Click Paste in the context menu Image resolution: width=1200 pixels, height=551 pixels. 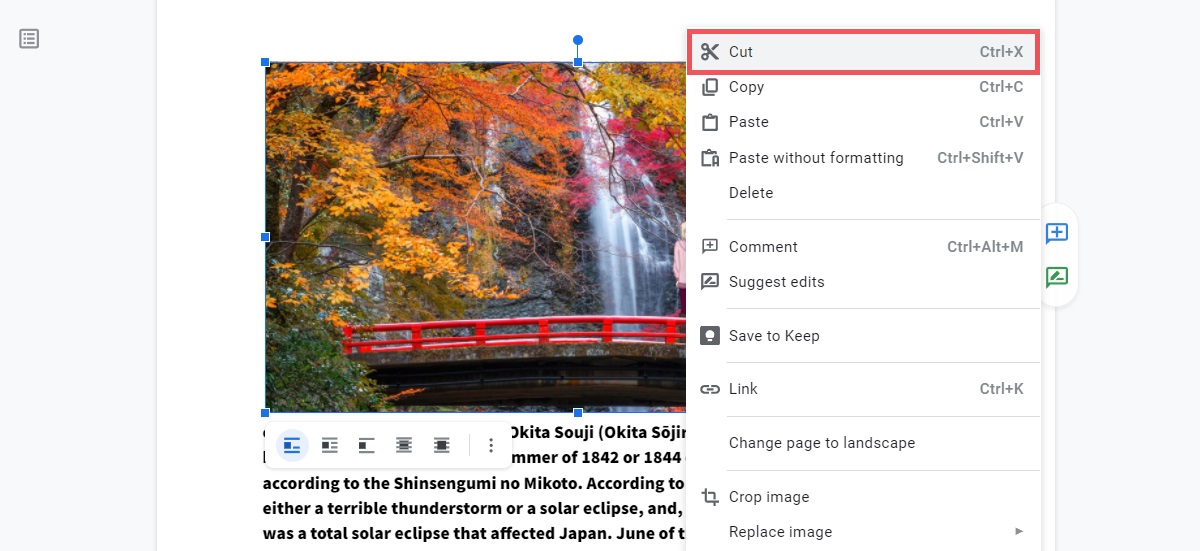click(x=748, y=122)
